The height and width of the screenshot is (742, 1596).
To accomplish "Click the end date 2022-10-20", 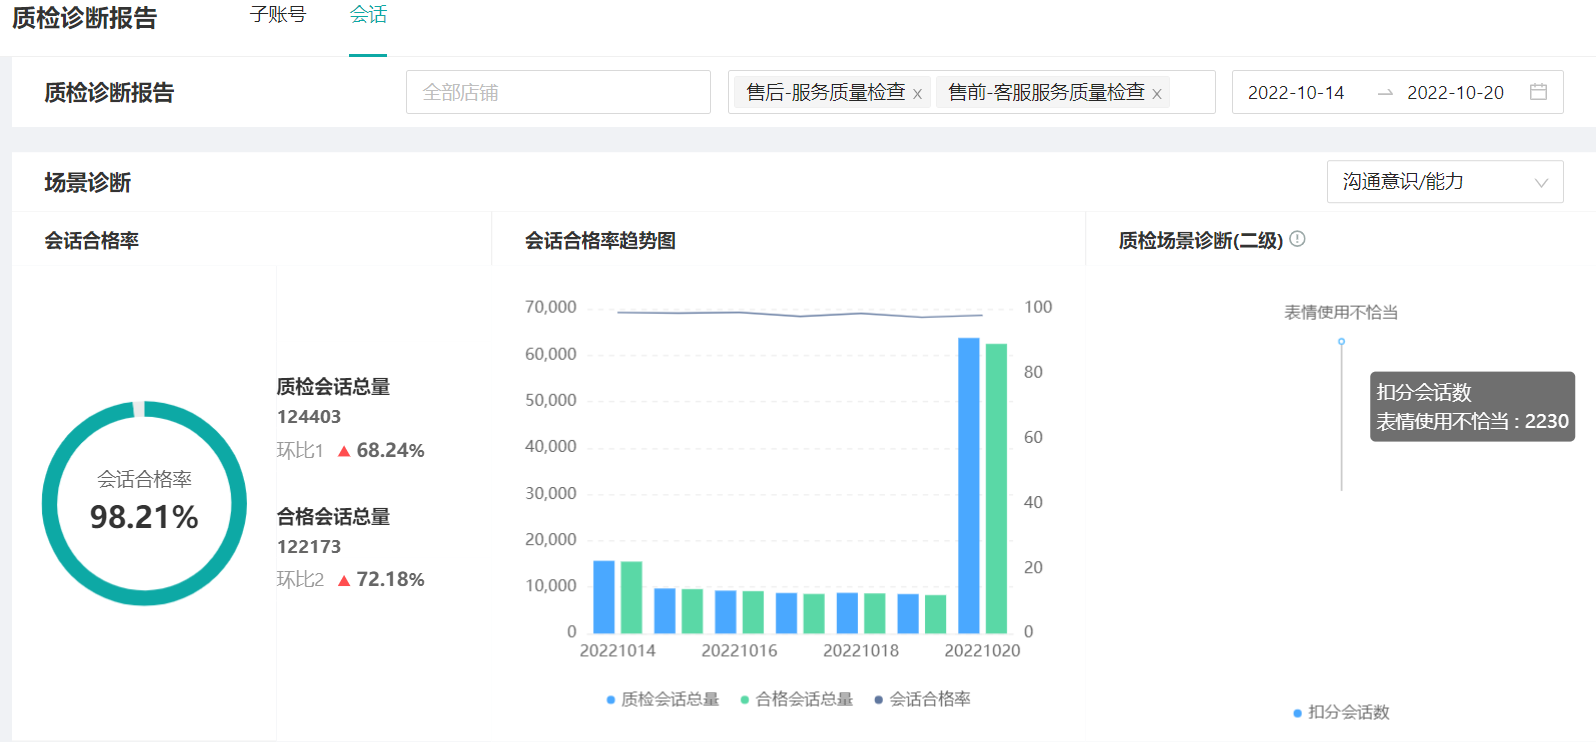I will tap(1455, 93).
